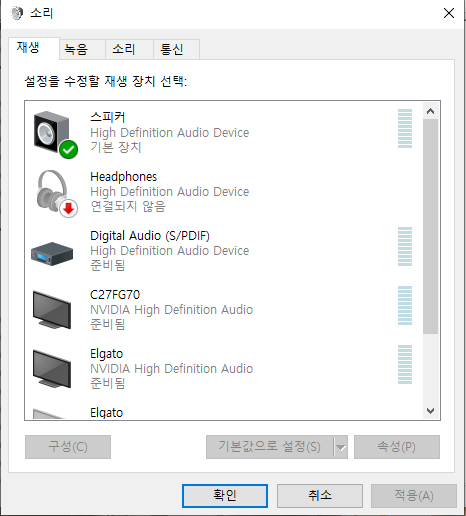Click the 취소 button

tap(320, 496)
